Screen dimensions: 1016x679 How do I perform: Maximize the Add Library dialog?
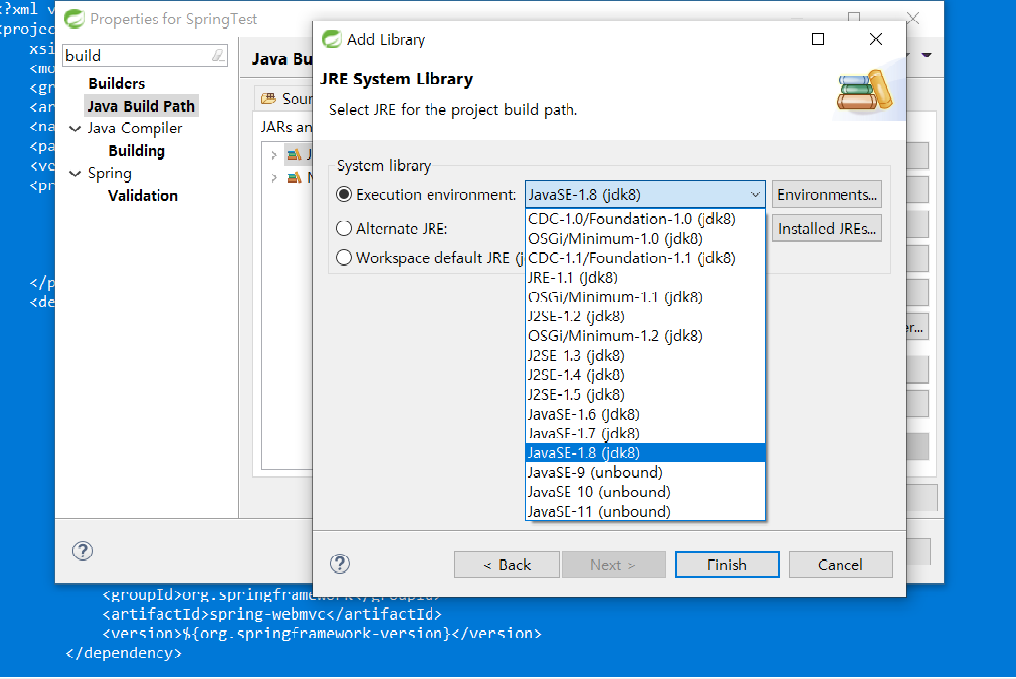(818, 39)
